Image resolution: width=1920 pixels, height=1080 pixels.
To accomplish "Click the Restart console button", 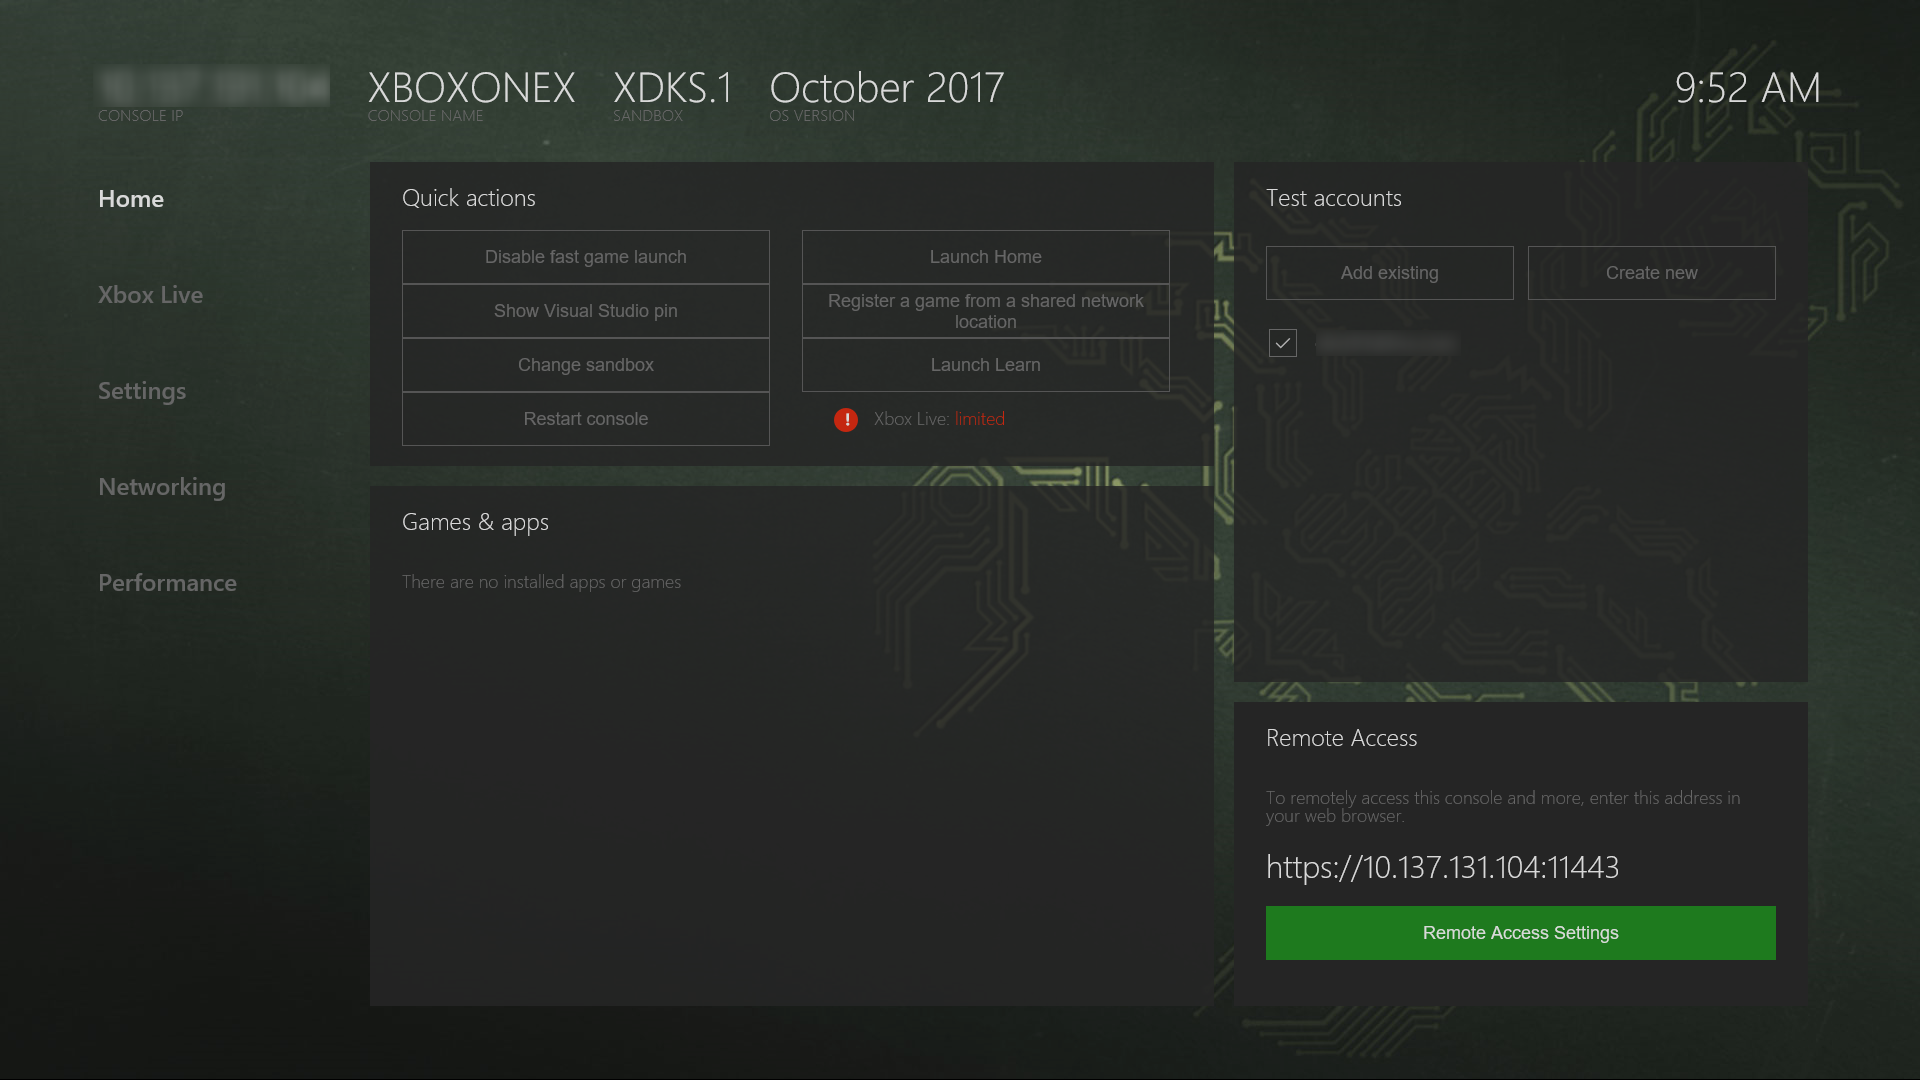I will tap(584, 418).
